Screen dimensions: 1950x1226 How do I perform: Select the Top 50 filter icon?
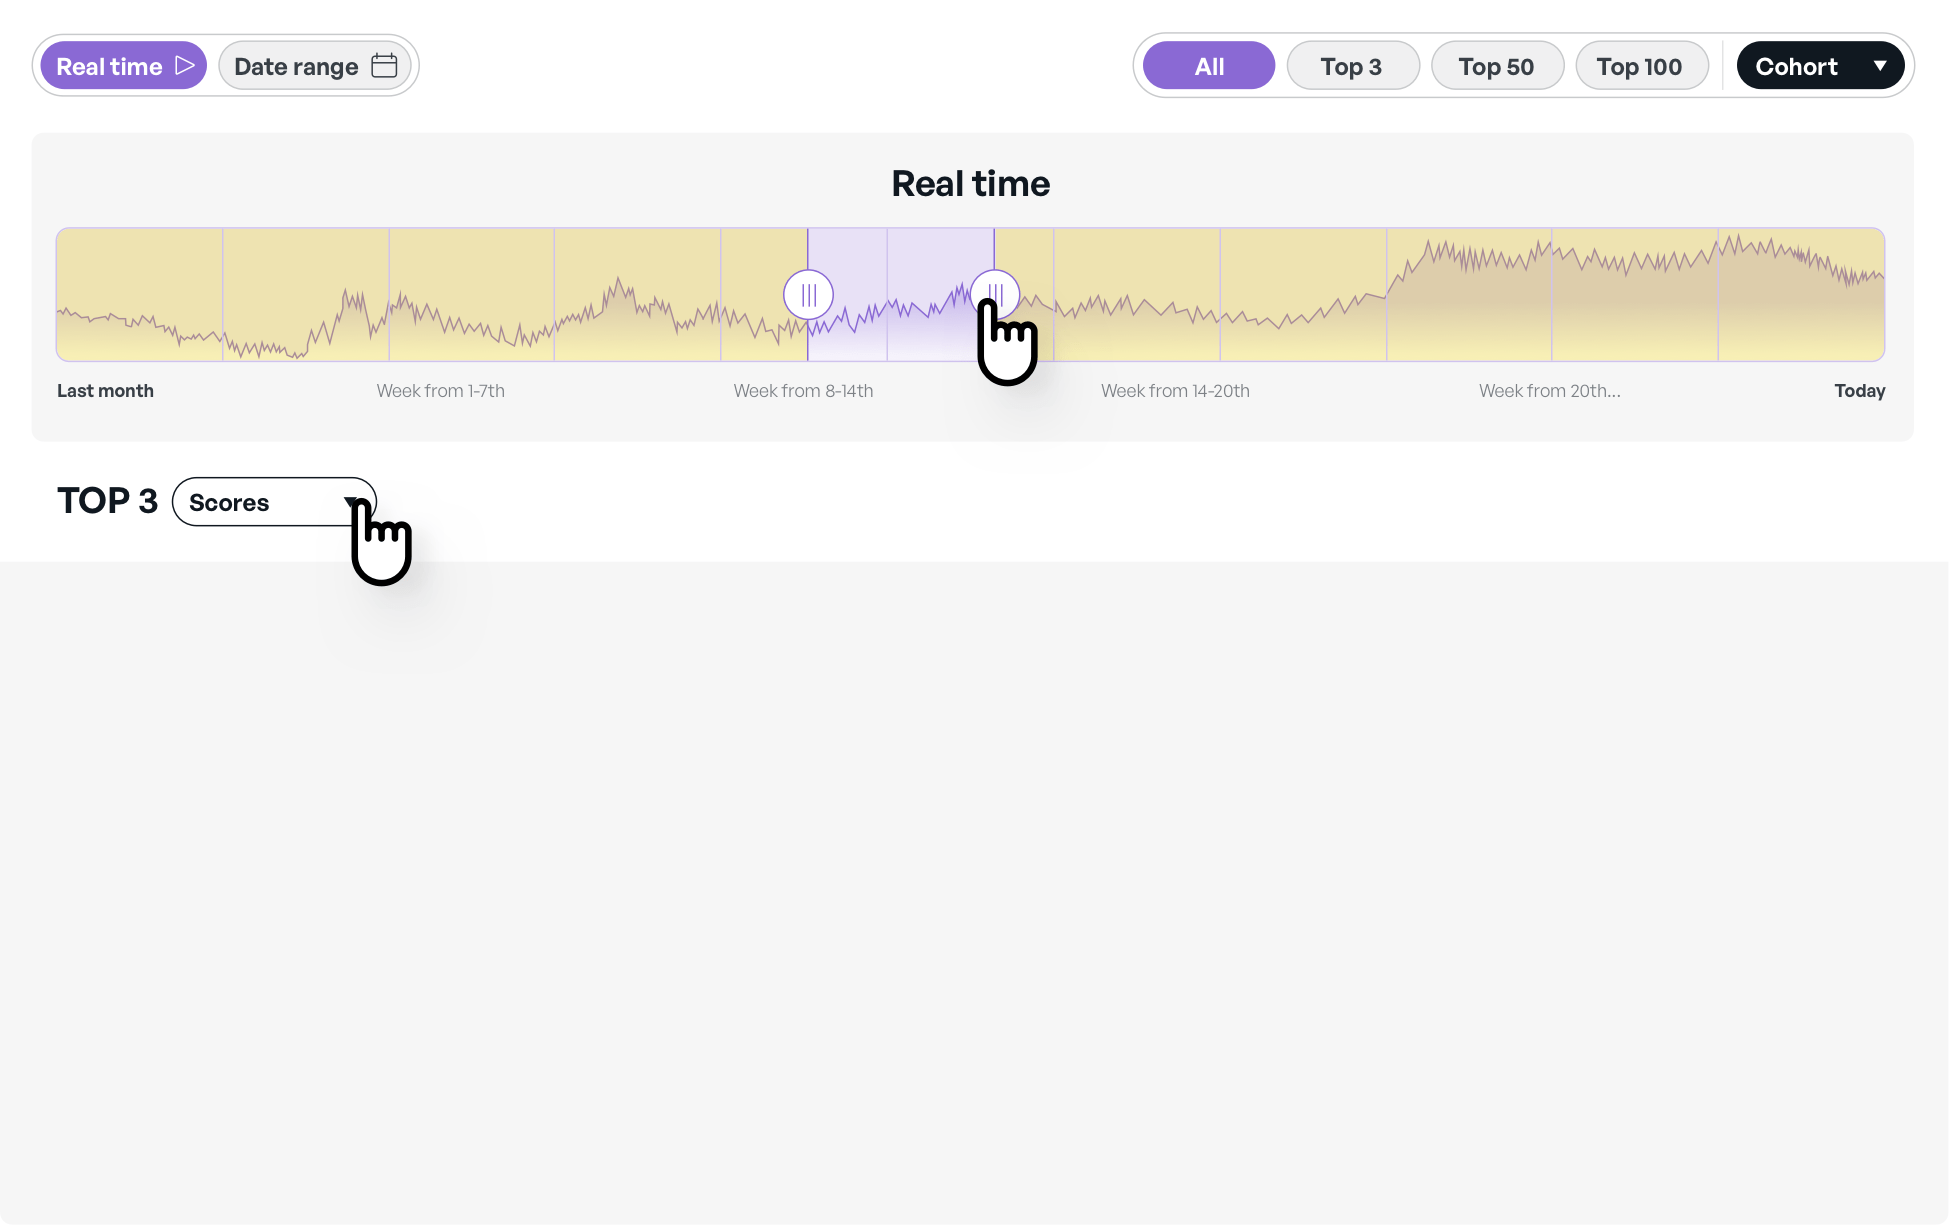[x=1495, y=65]
